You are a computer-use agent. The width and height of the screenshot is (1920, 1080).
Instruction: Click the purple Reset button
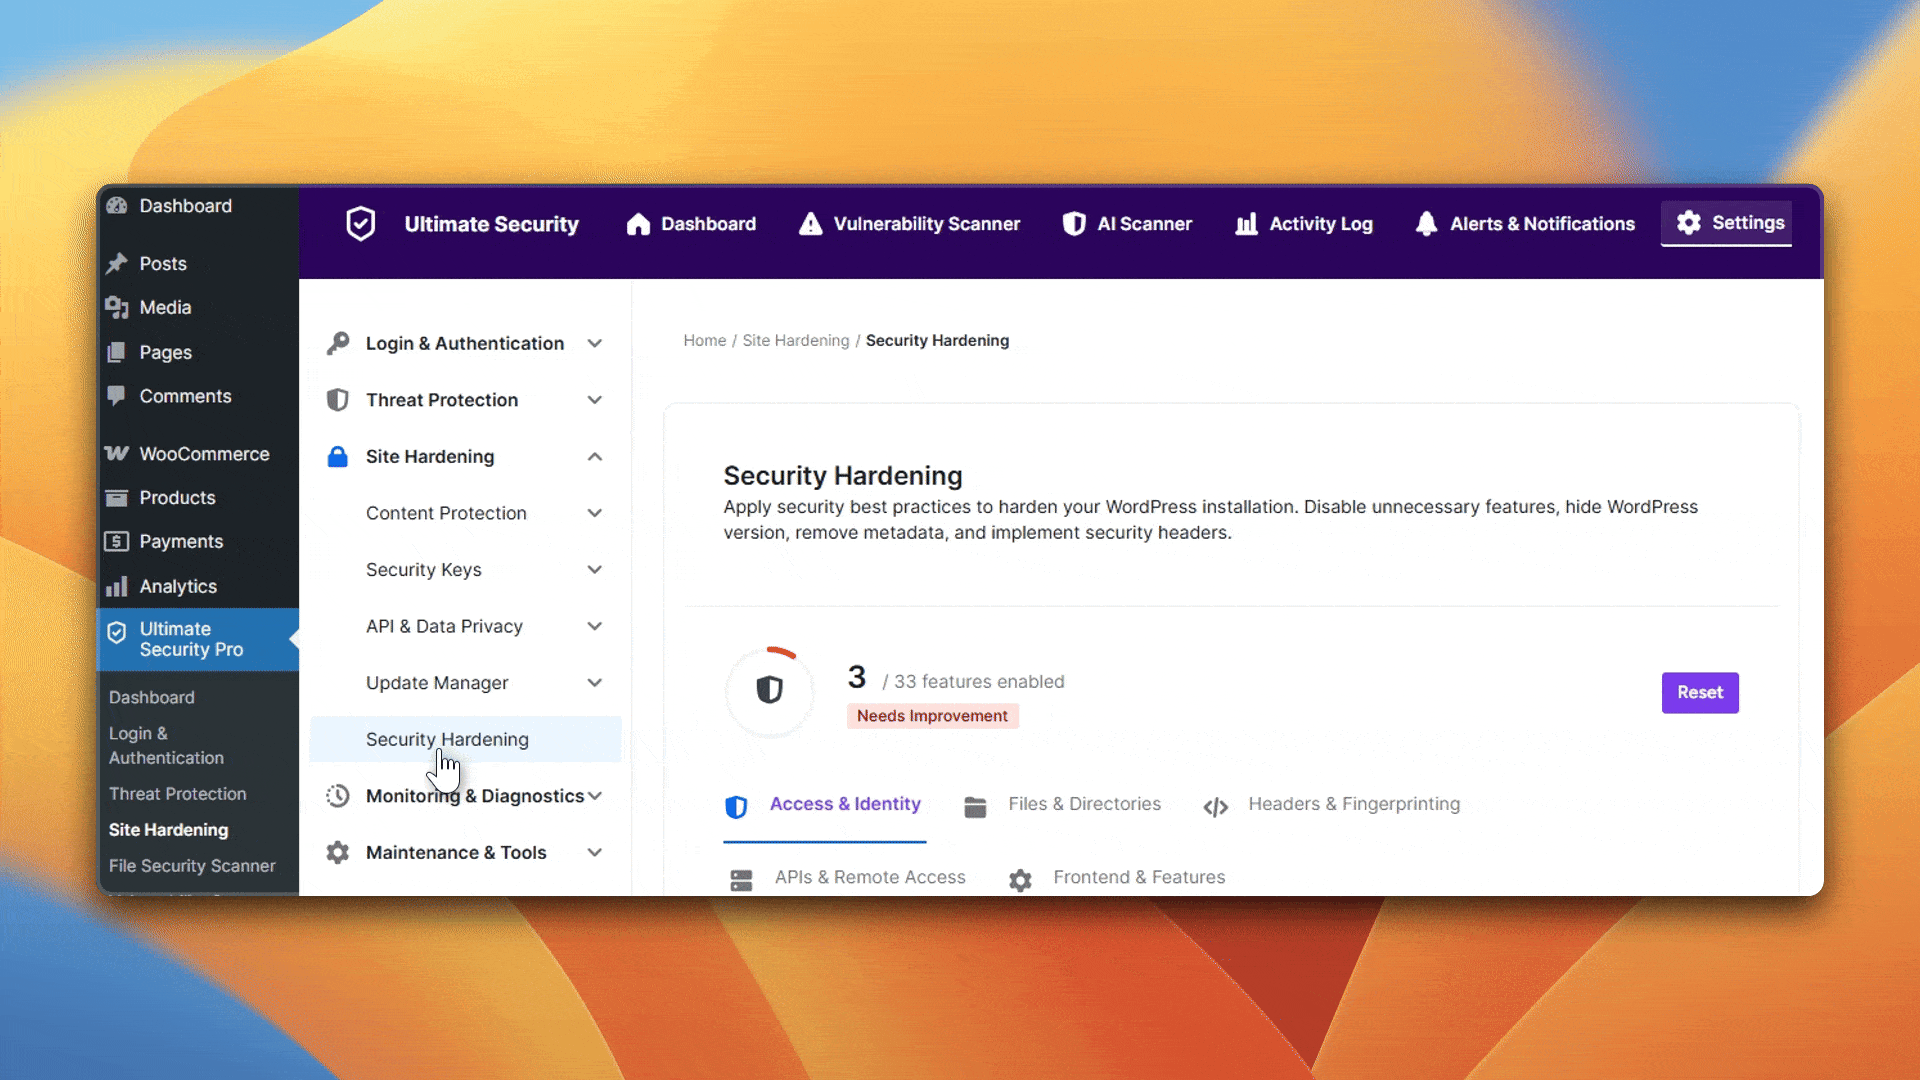1700,692
